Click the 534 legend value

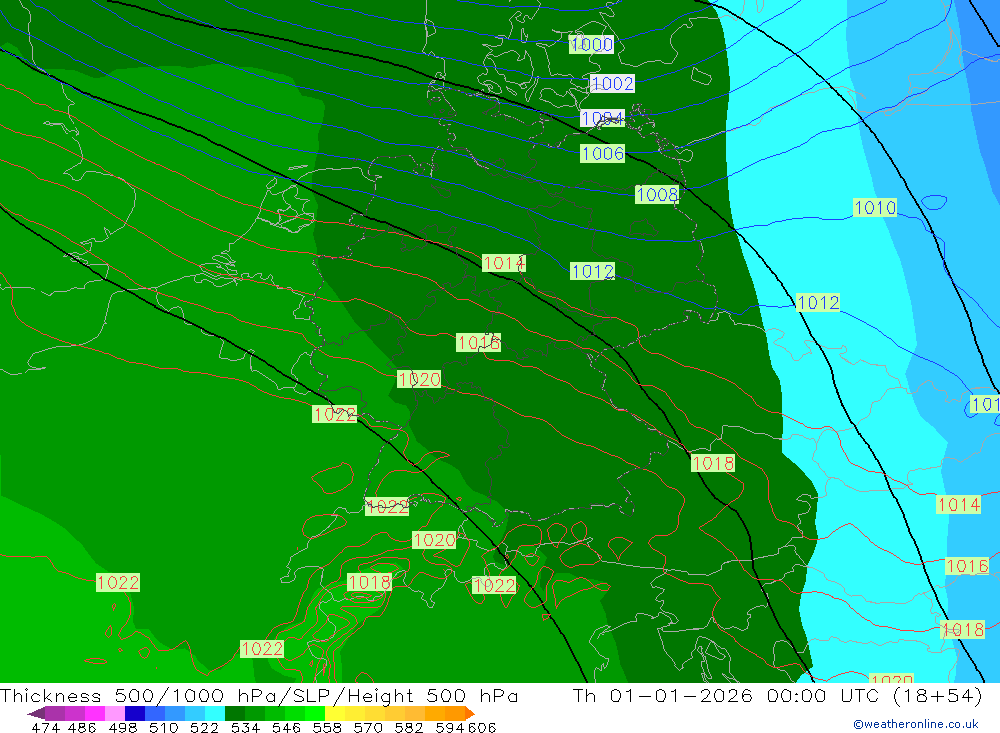[x=245, y=728]
